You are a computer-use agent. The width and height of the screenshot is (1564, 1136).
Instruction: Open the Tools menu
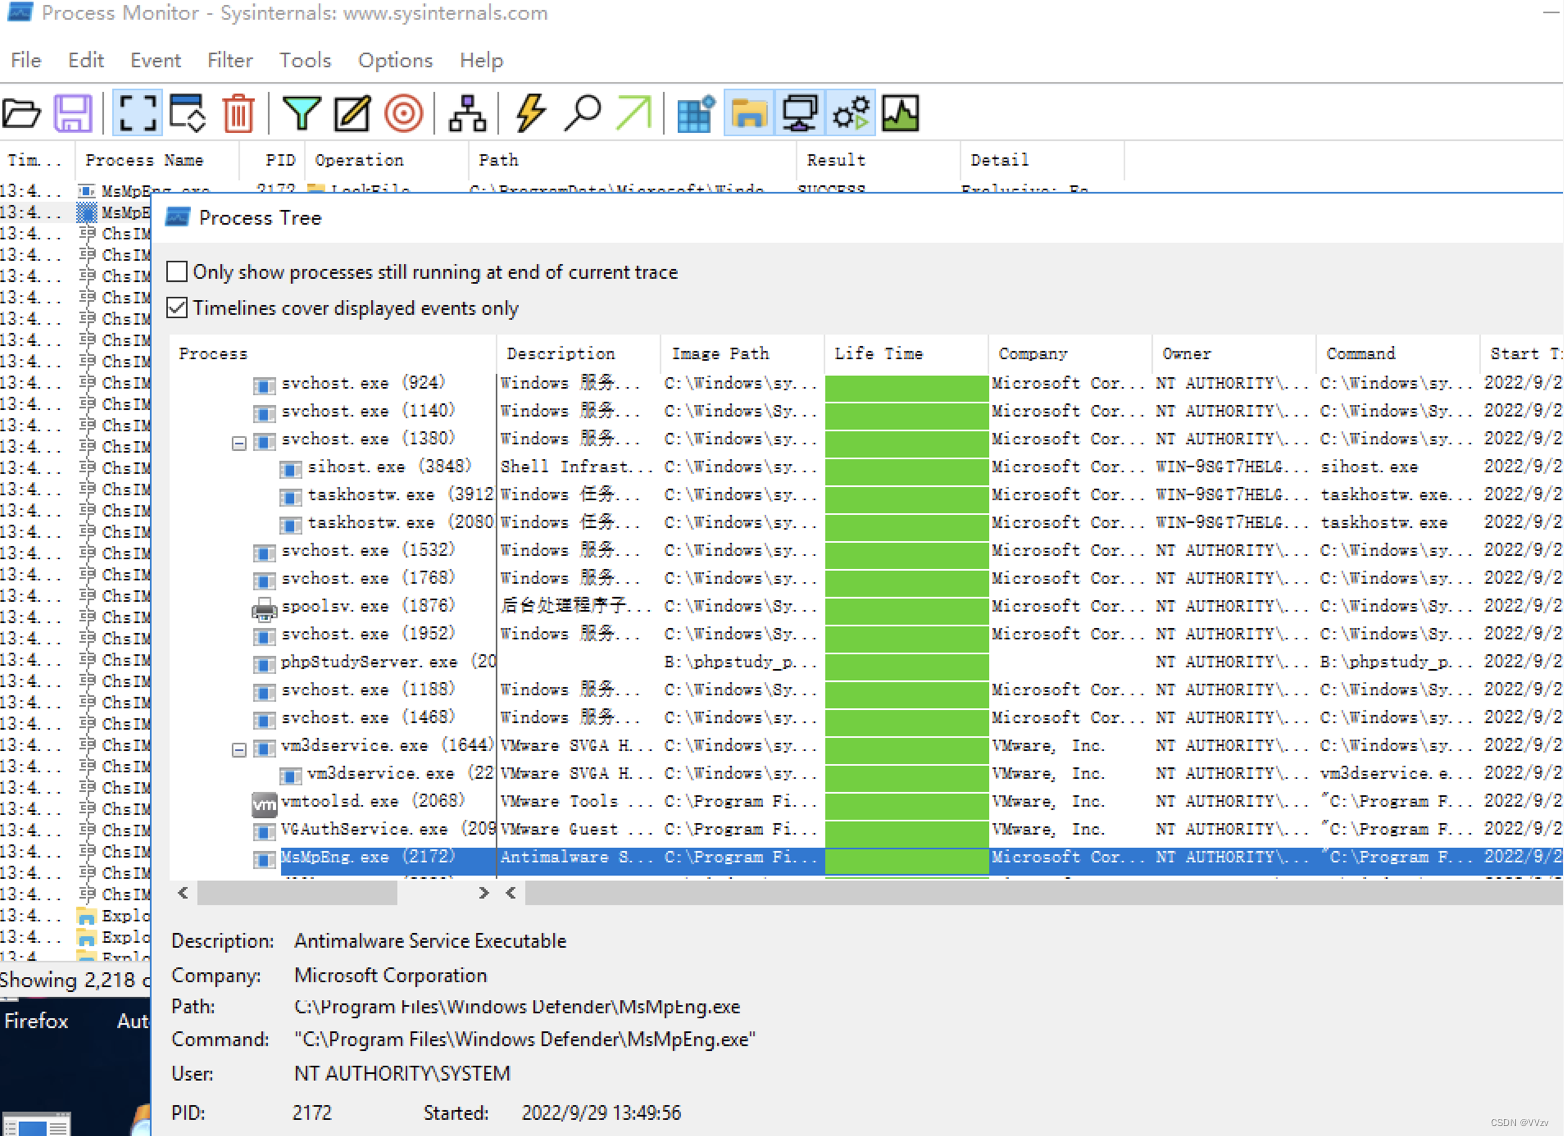305,60
